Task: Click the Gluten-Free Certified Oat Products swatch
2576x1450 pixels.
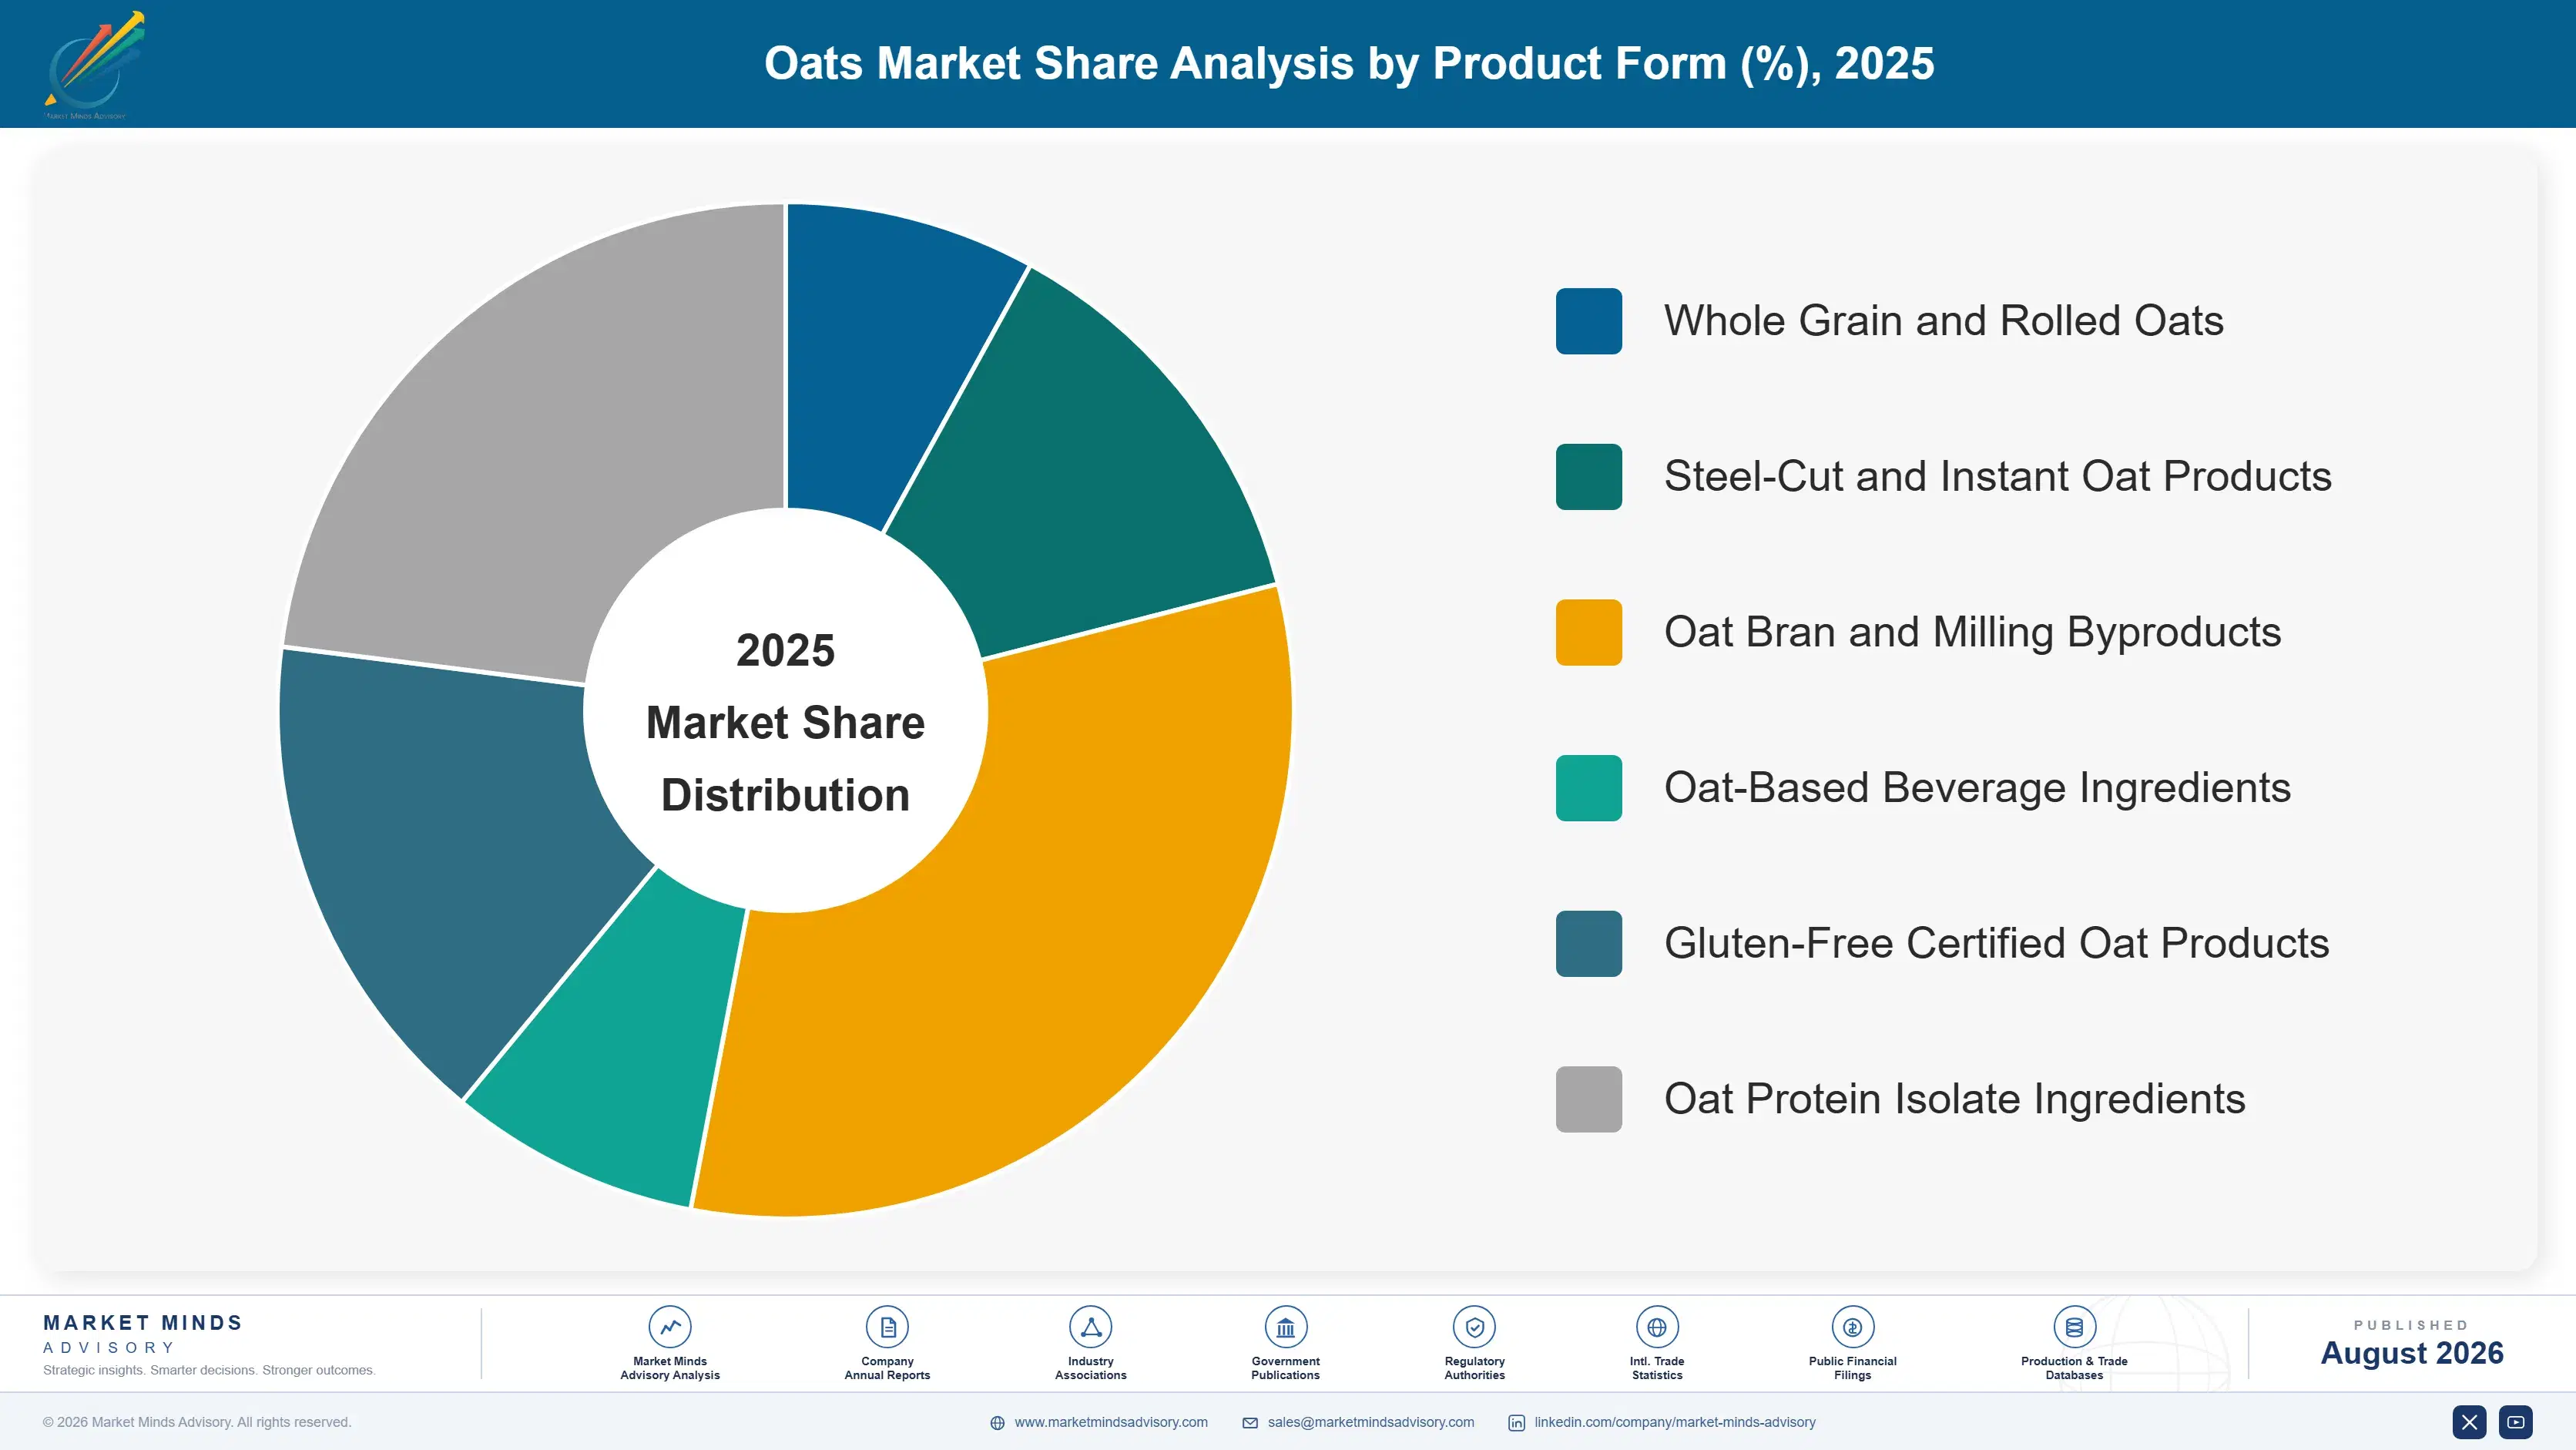Action: pos(1589,944)
